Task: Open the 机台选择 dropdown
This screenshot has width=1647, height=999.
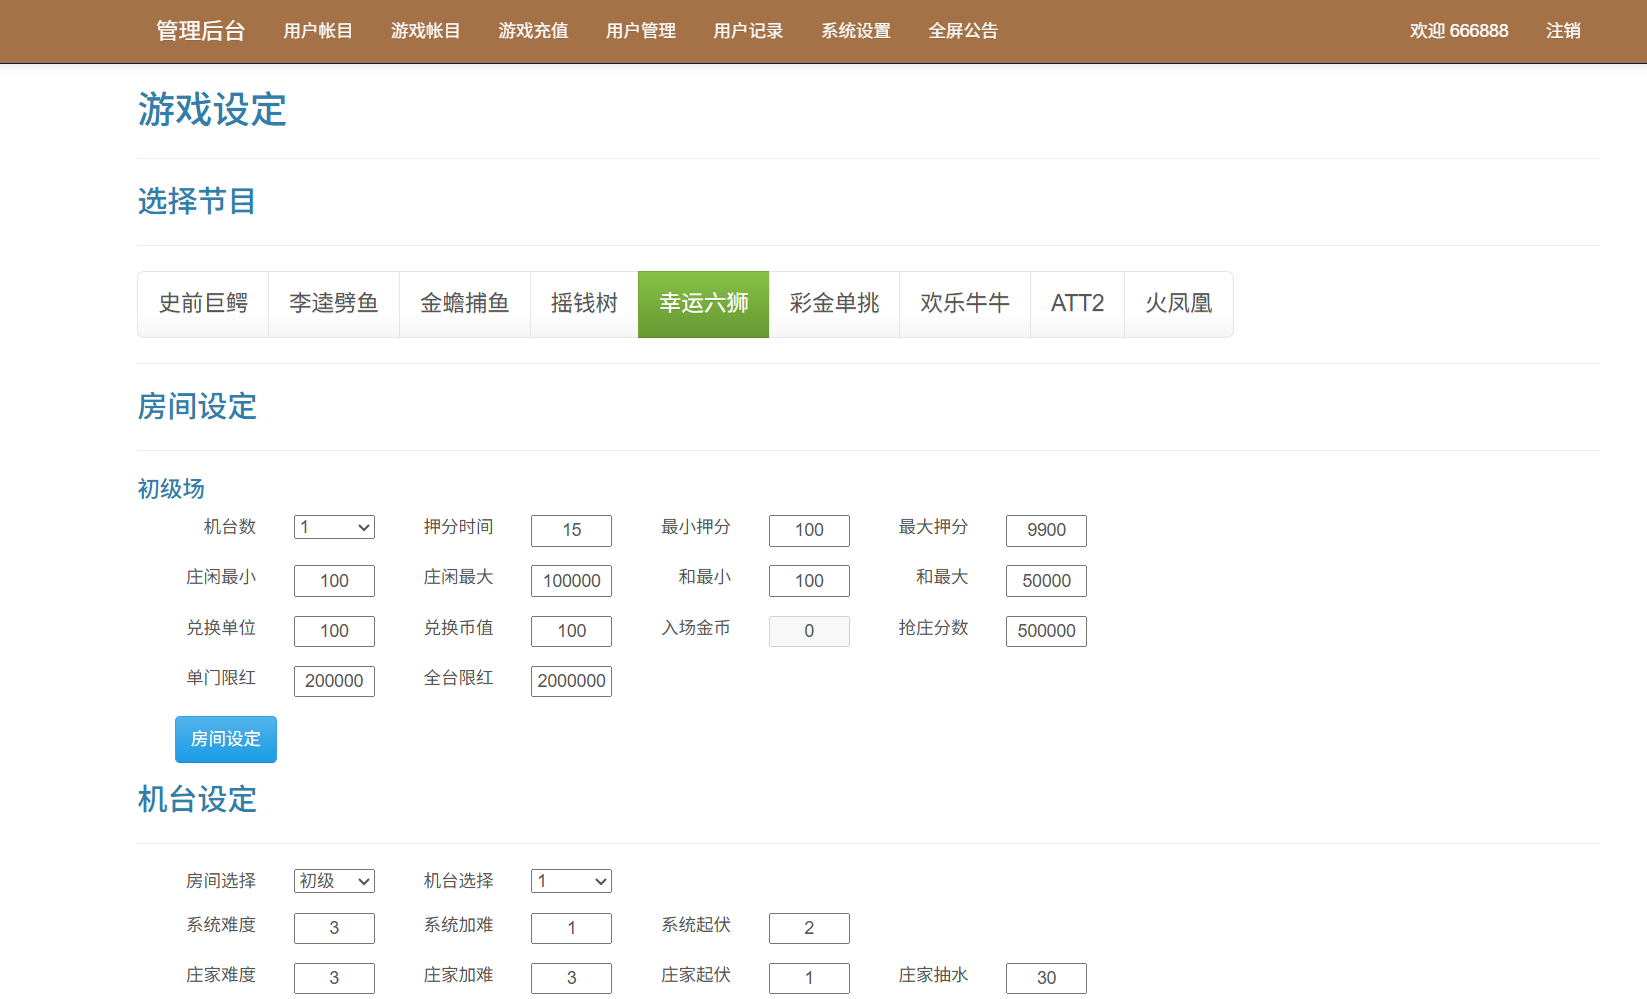Action: click(571, 881)
